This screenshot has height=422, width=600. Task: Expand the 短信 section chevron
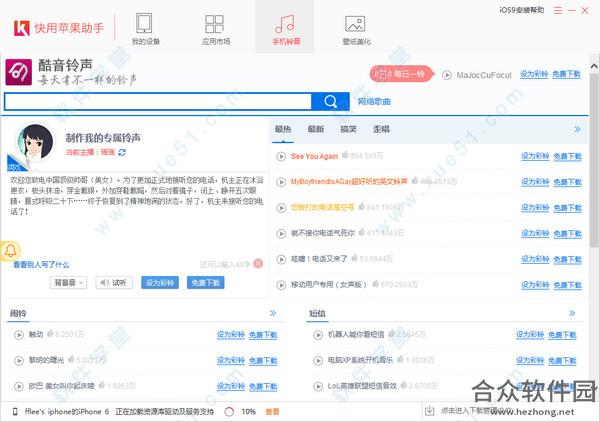tap(572, 313)
